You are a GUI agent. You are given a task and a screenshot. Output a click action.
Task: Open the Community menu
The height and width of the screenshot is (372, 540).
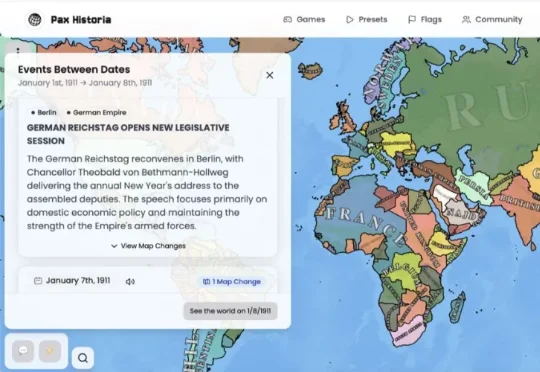(492, 20)
